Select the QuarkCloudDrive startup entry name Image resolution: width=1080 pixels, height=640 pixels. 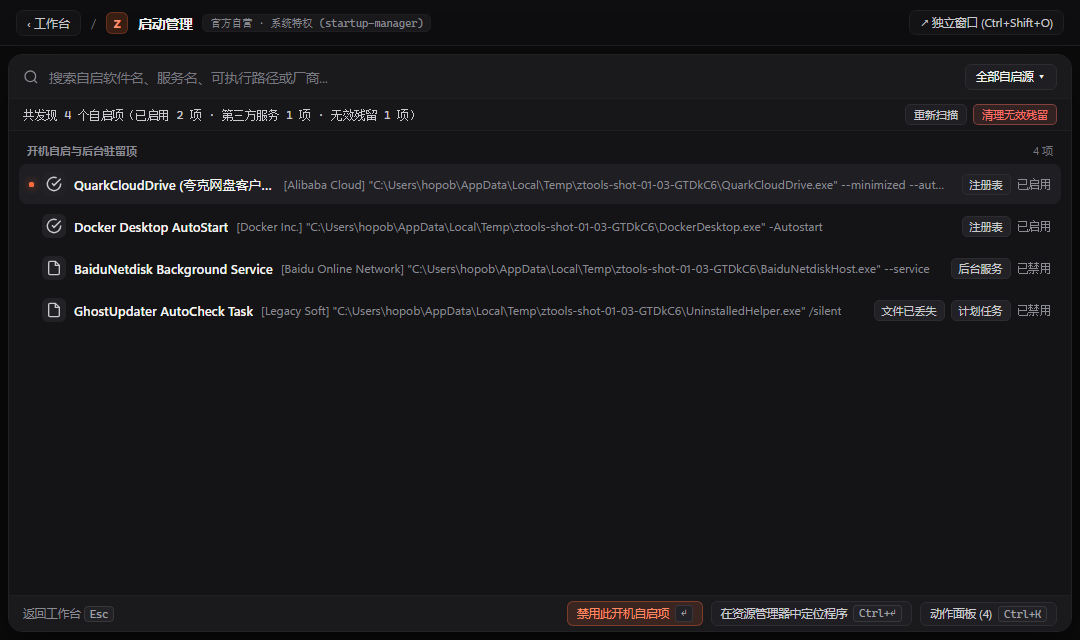tap(172, 185)
